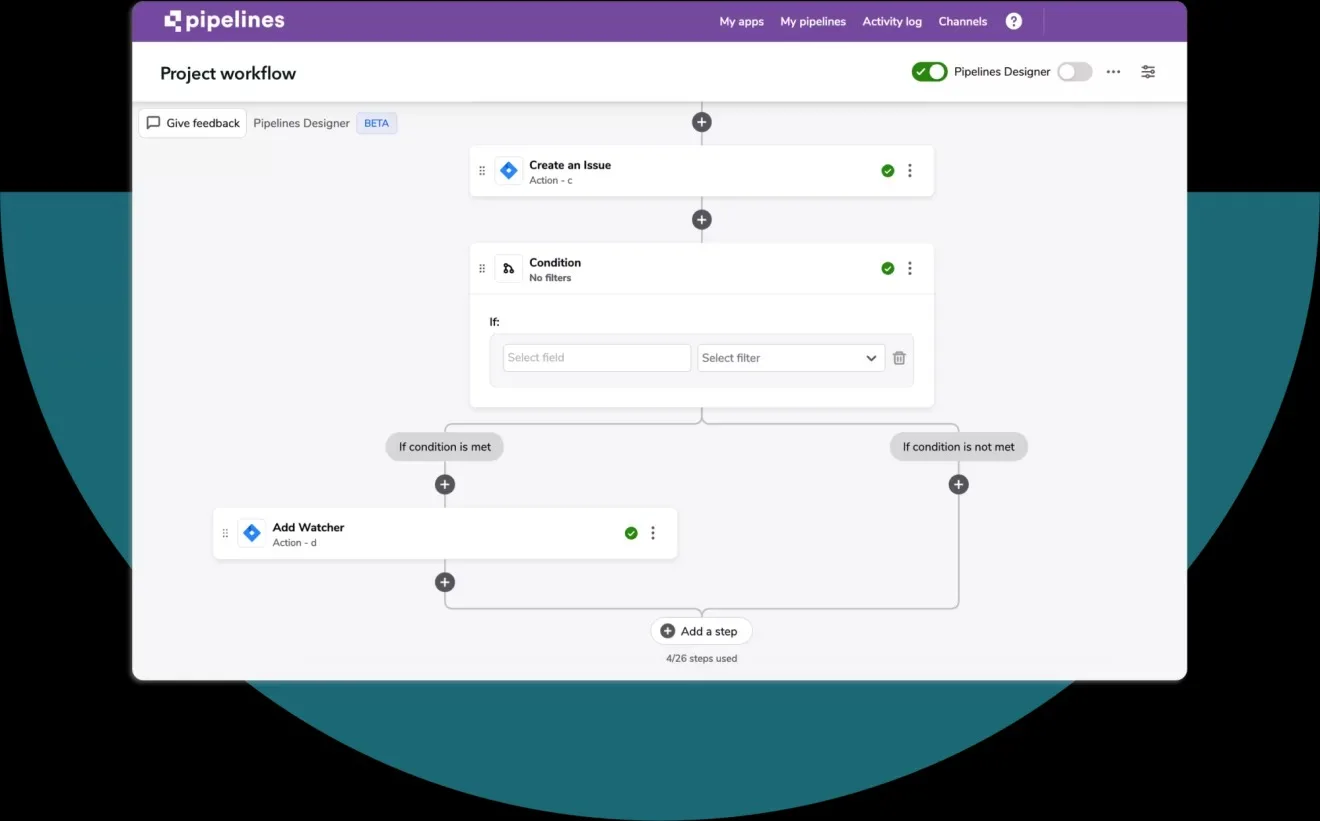Click the No filters subtitle
1320x821 pixels.
(550, 278)
